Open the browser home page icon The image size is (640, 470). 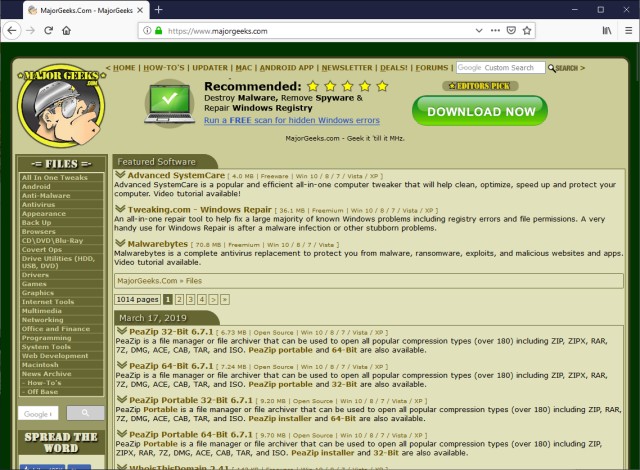[67, 31]
